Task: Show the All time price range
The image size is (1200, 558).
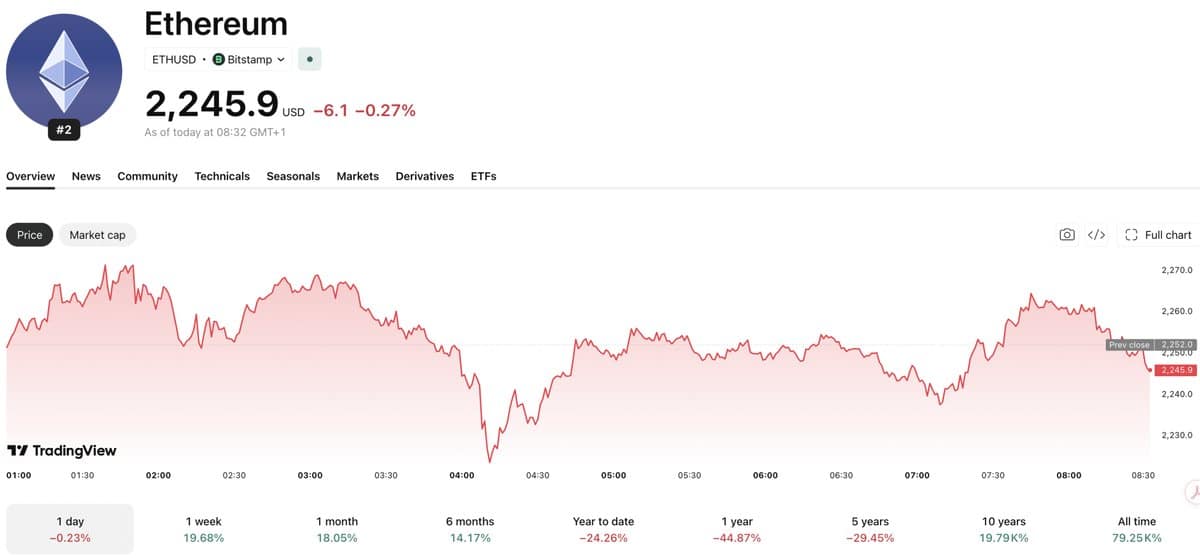Action: [1137, 529]
